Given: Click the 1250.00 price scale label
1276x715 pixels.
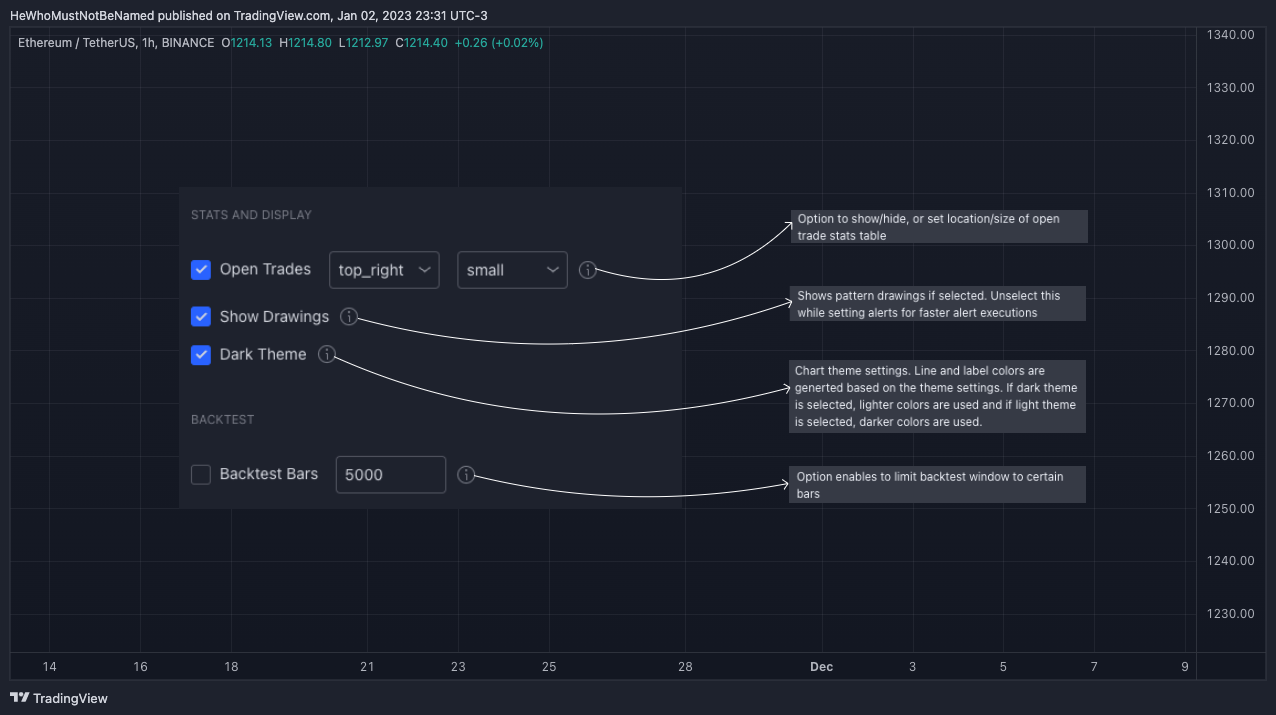Looking at the screenshot, I should pyautogui.click(x=1230, y=508).
